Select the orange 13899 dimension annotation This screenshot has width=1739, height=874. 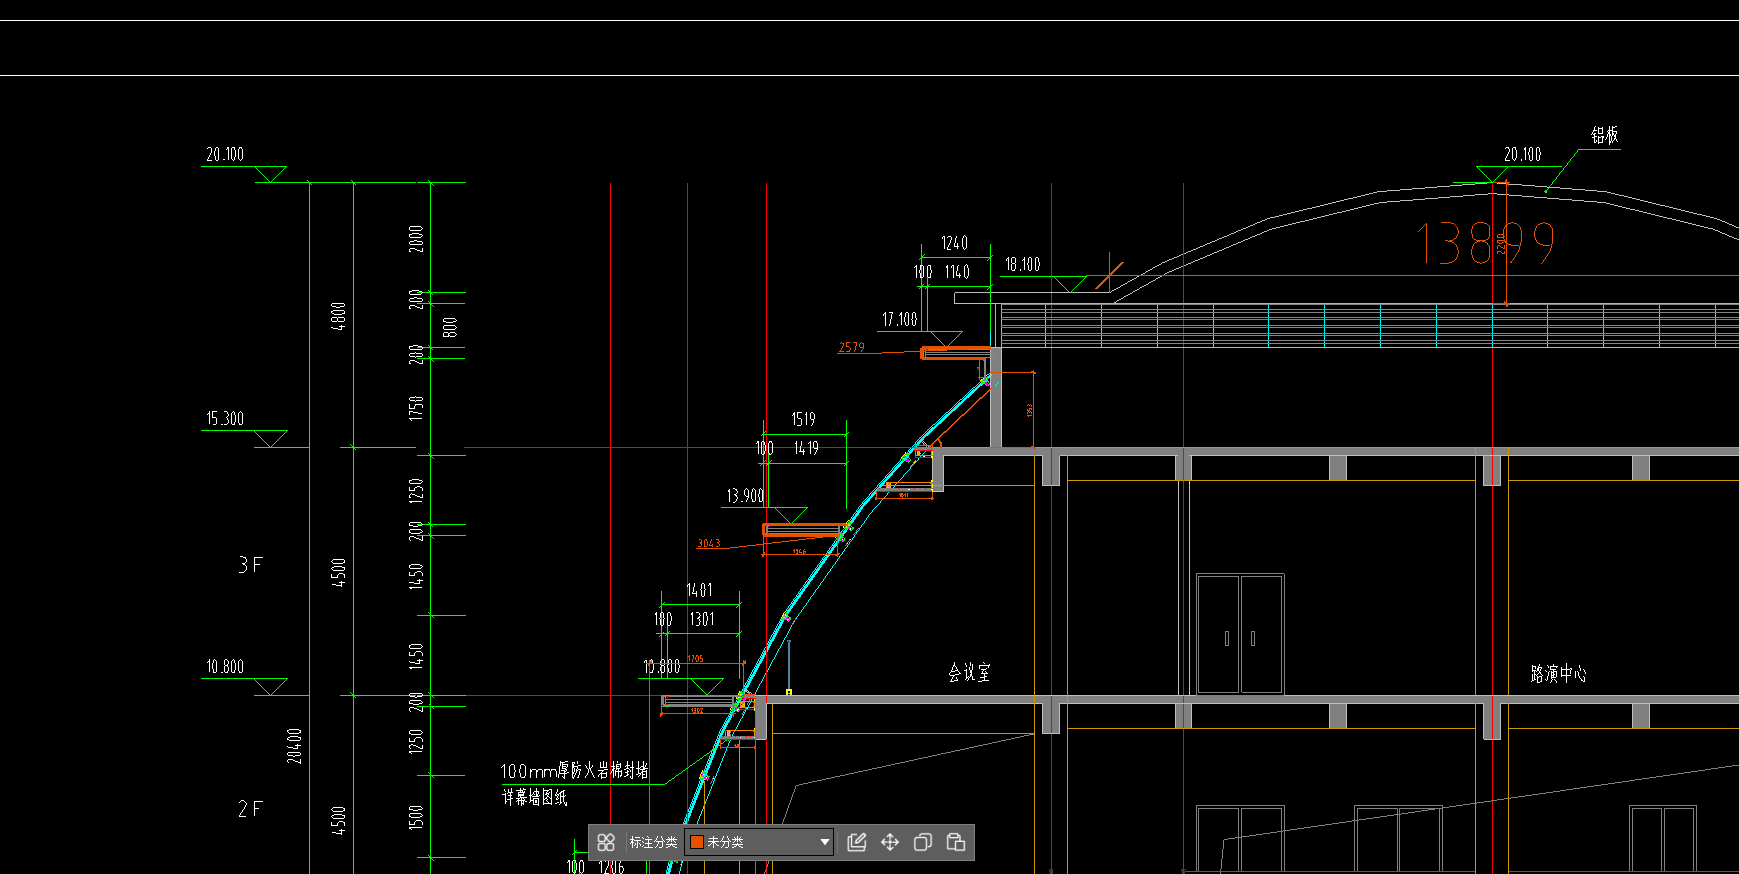pos(1486,243)
